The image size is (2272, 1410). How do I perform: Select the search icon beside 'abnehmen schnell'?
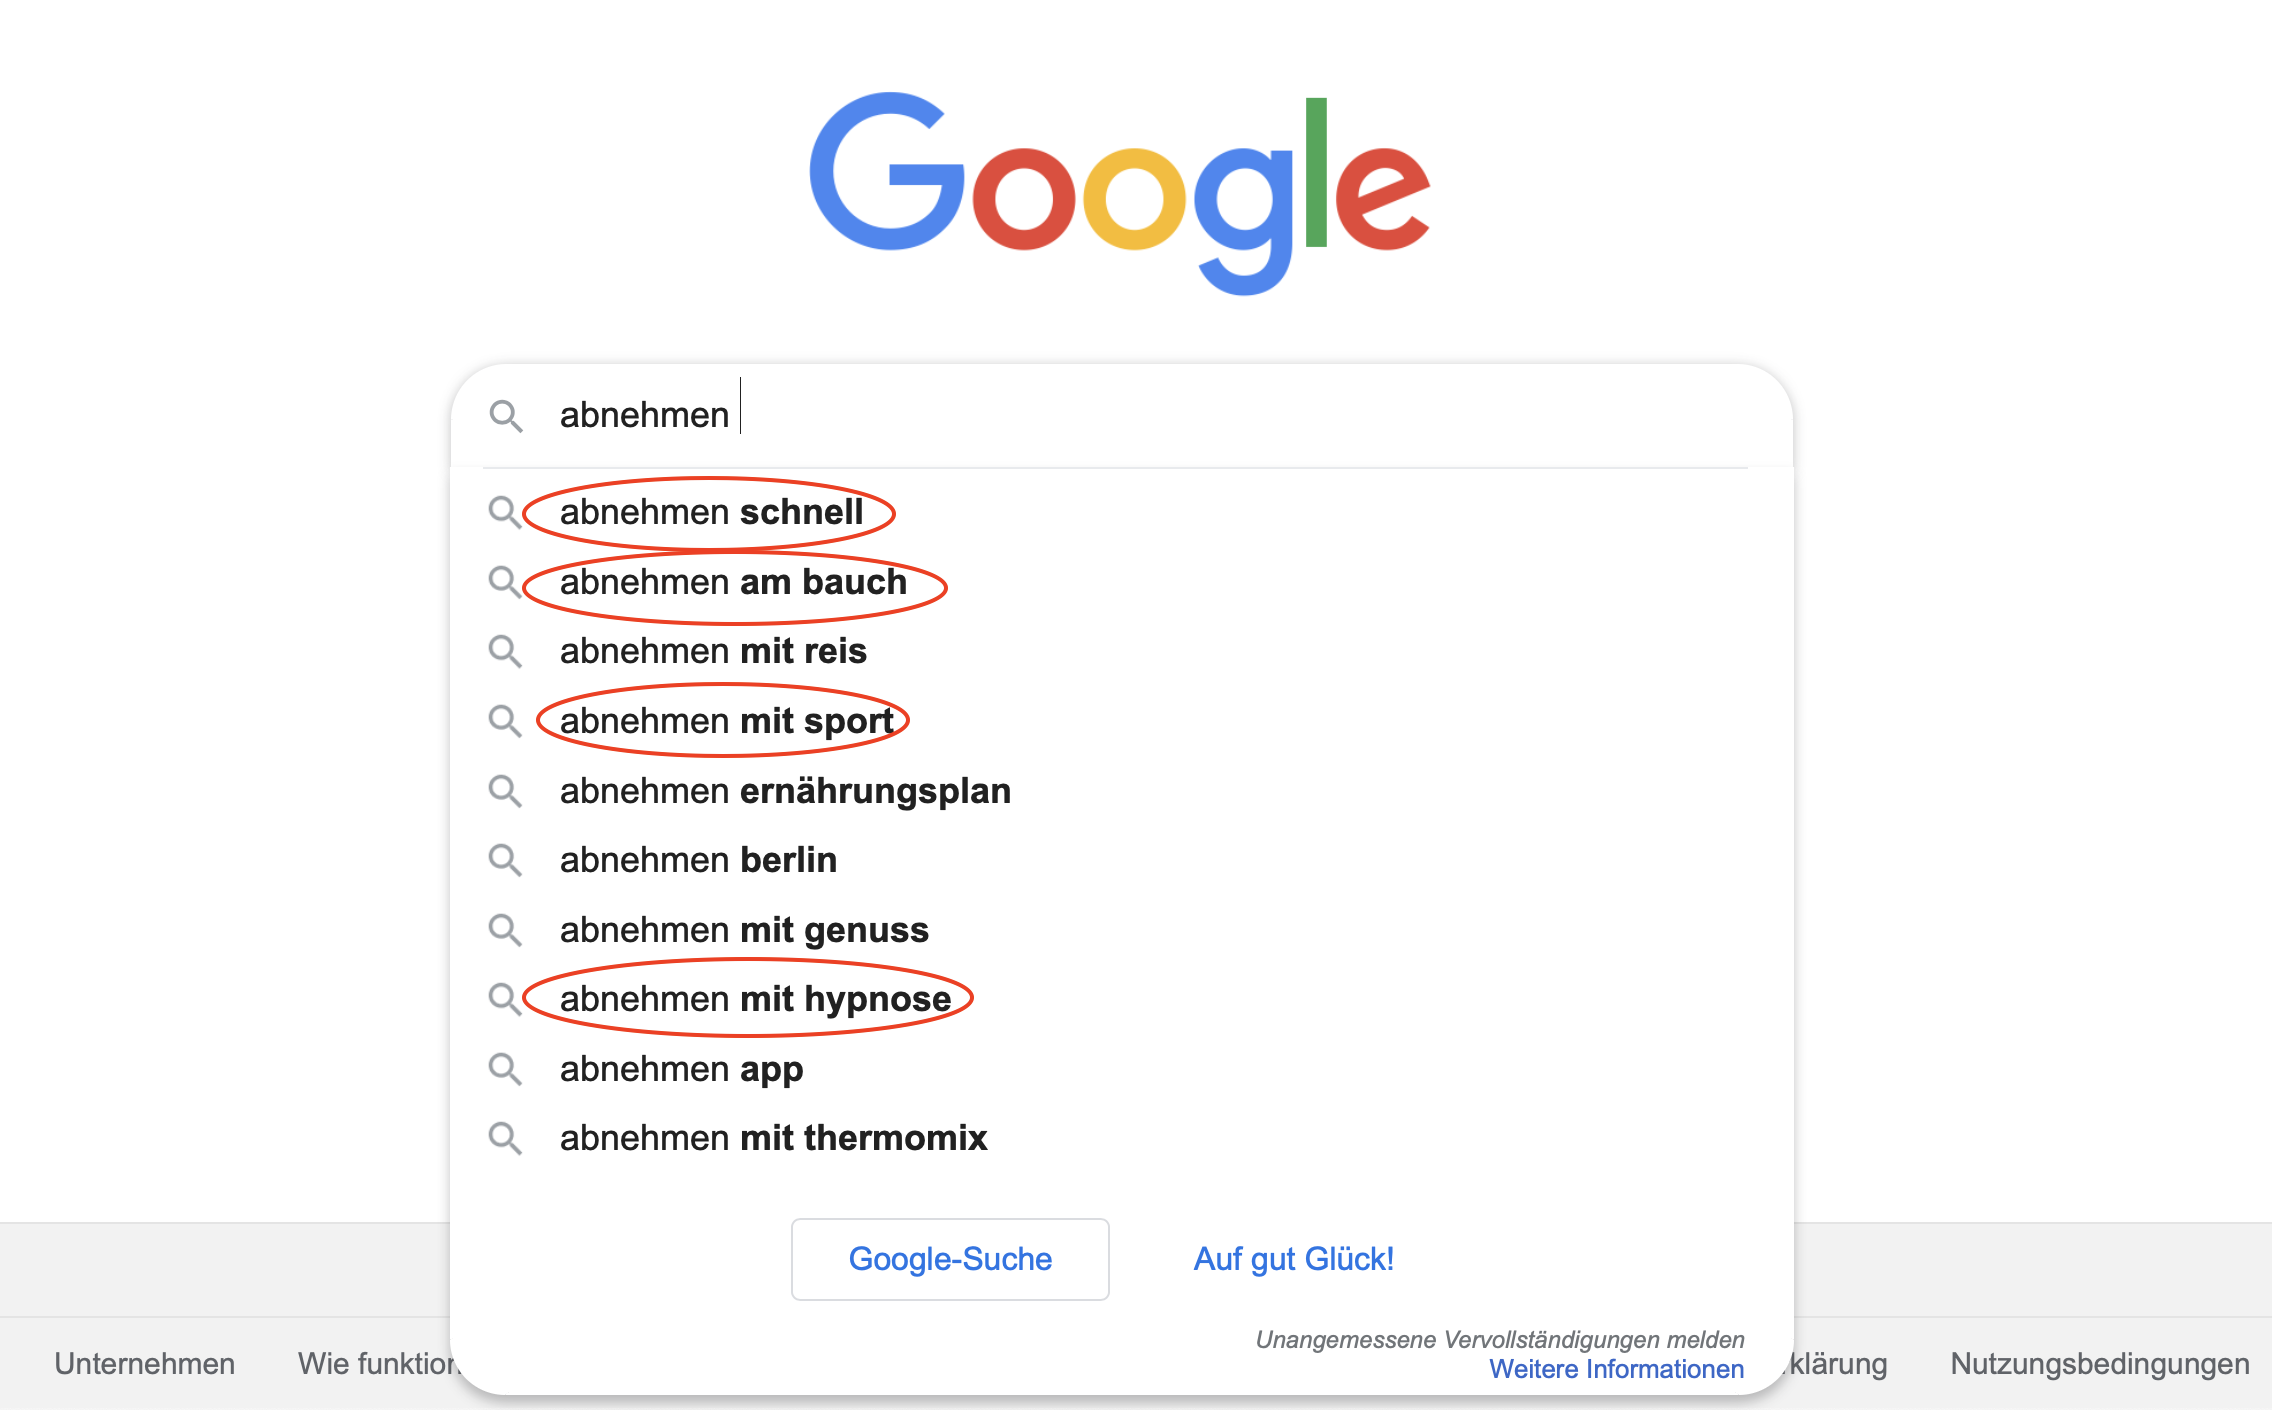point(506,513)
